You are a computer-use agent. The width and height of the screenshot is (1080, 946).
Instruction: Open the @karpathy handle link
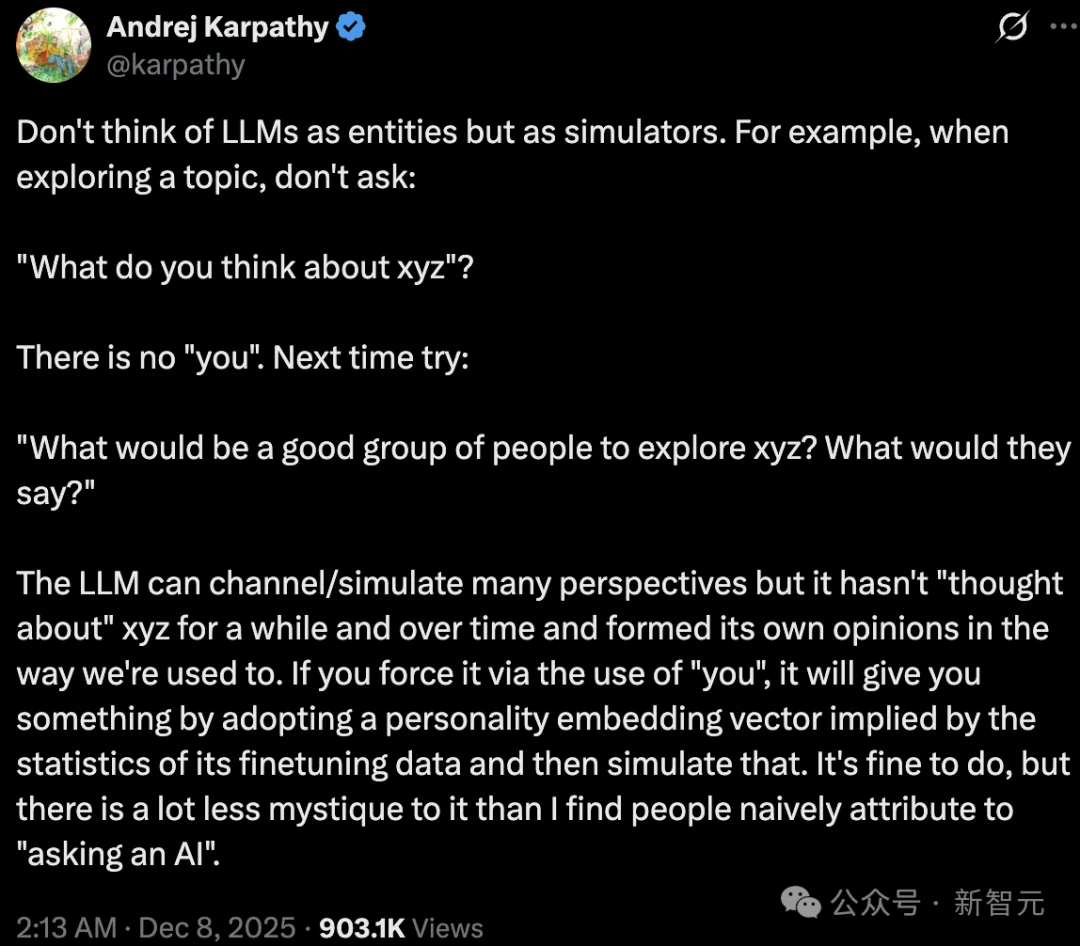pyautogui.click(x=175, y=65)
